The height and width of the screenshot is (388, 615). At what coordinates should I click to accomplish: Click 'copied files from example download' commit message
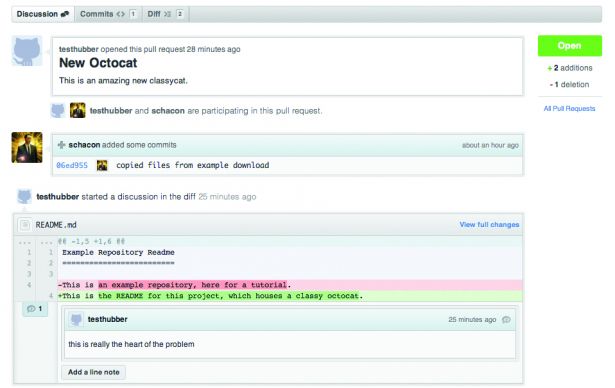pyautogui.click(x=193, y=165)
